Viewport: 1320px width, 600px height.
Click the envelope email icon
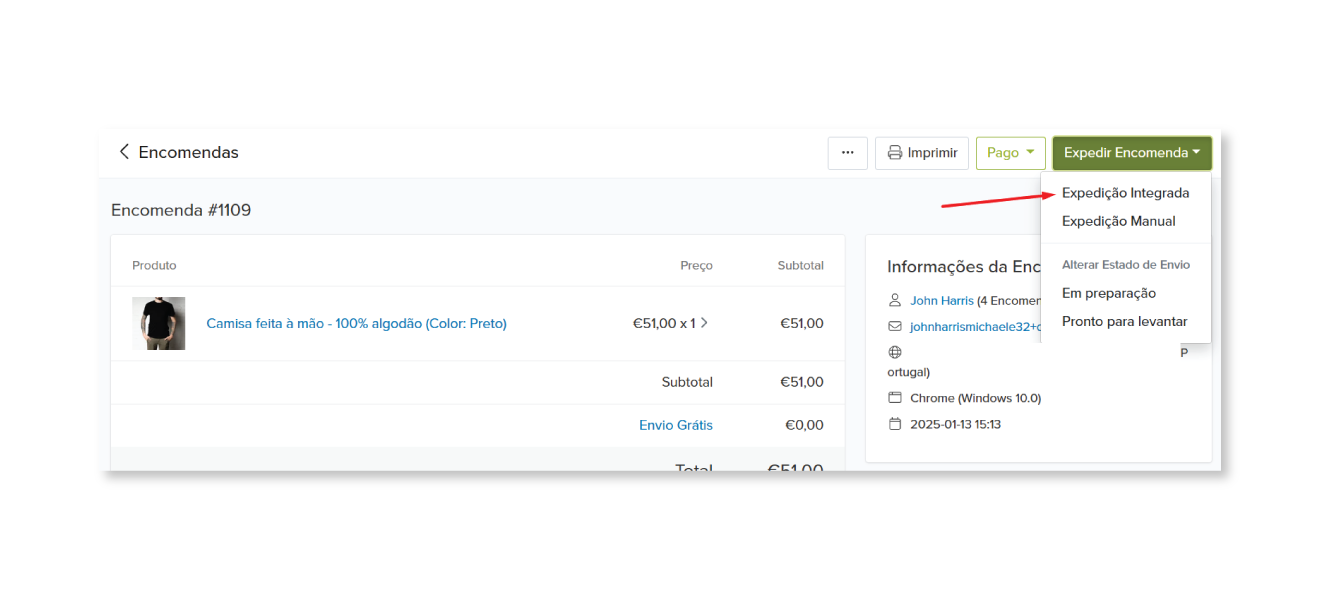(895, 326)
